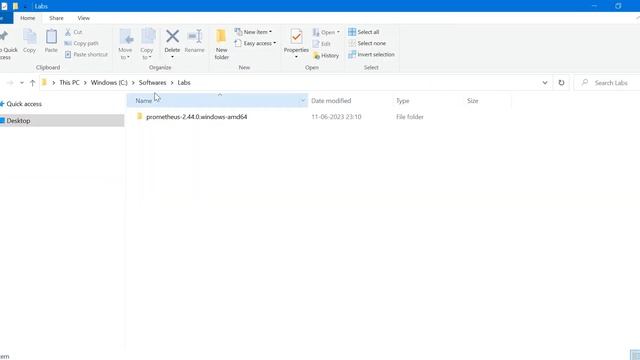Click the File folder type cell
The width and height of the screenshot is (640, 360).
(x=410, y=117)
